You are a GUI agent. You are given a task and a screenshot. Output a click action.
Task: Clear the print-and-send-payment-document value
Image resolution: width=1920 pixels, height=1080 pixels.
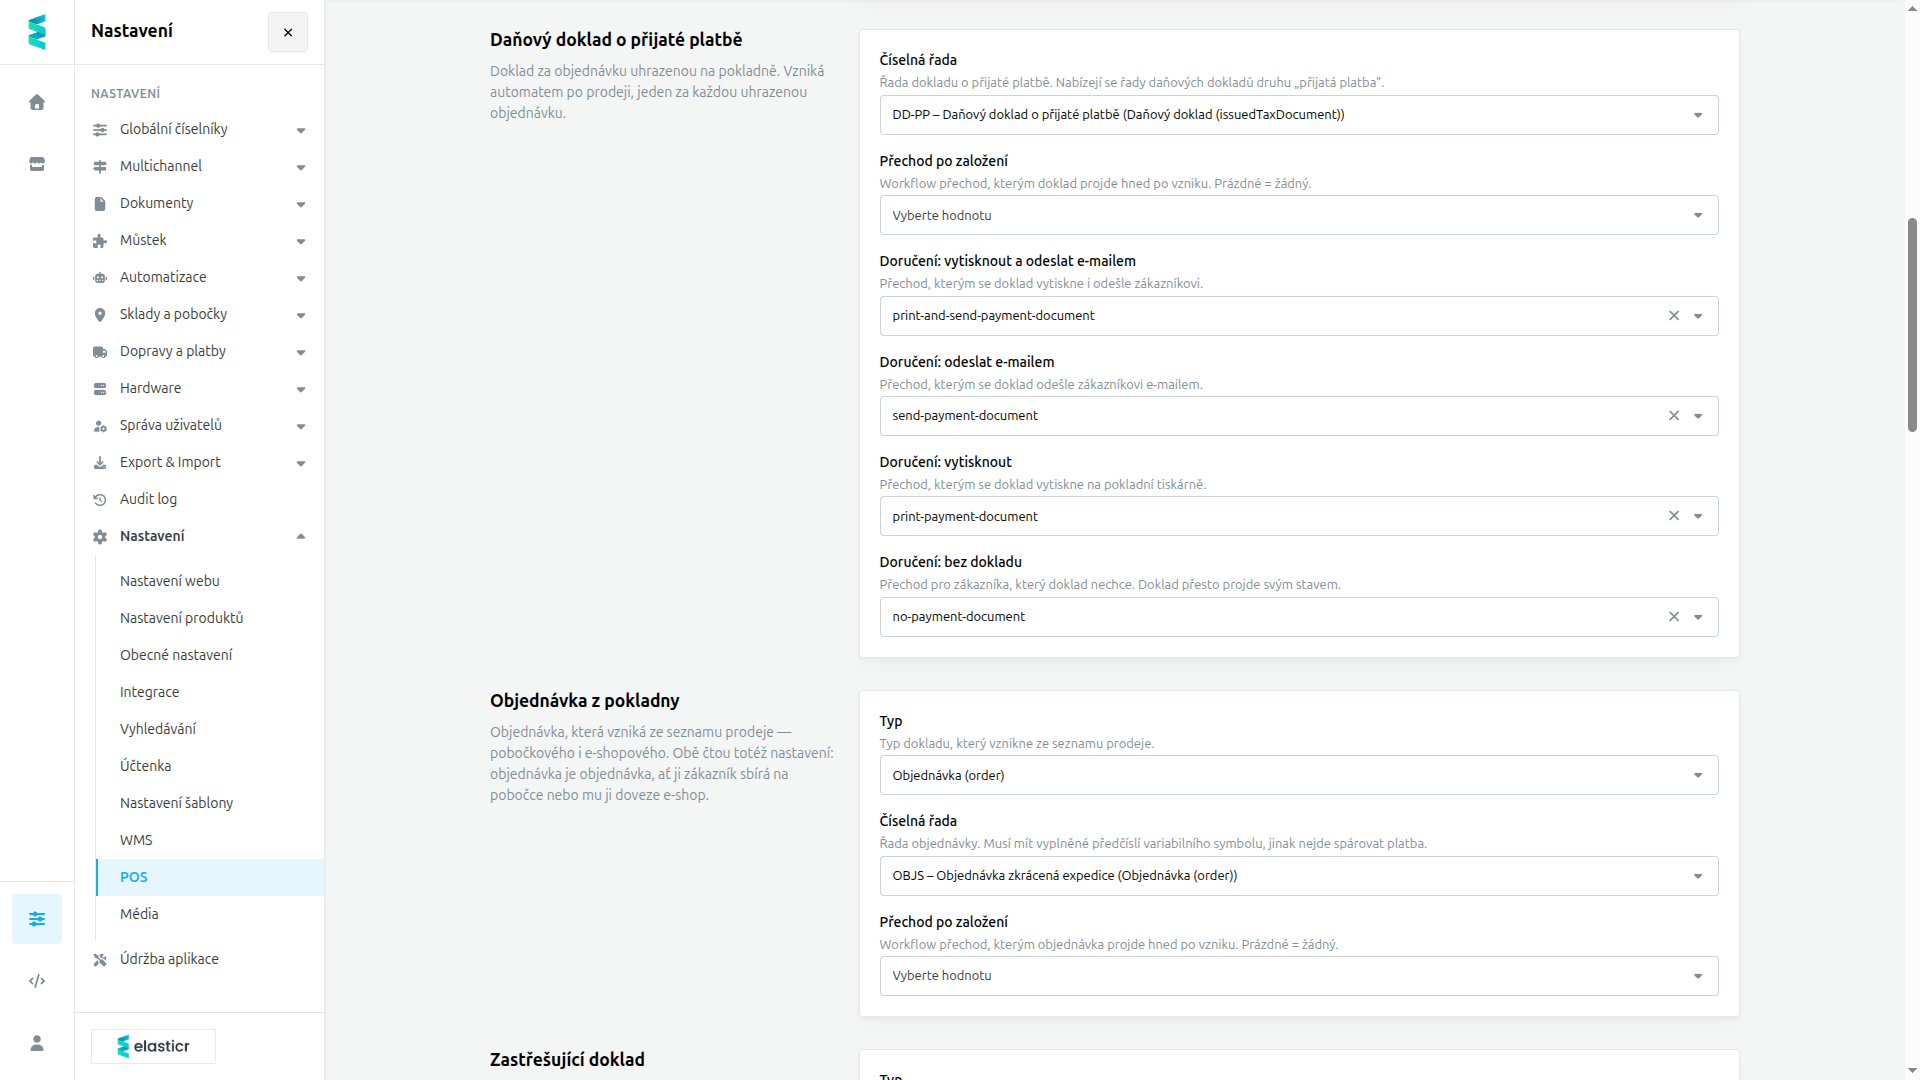[1674, 316]
